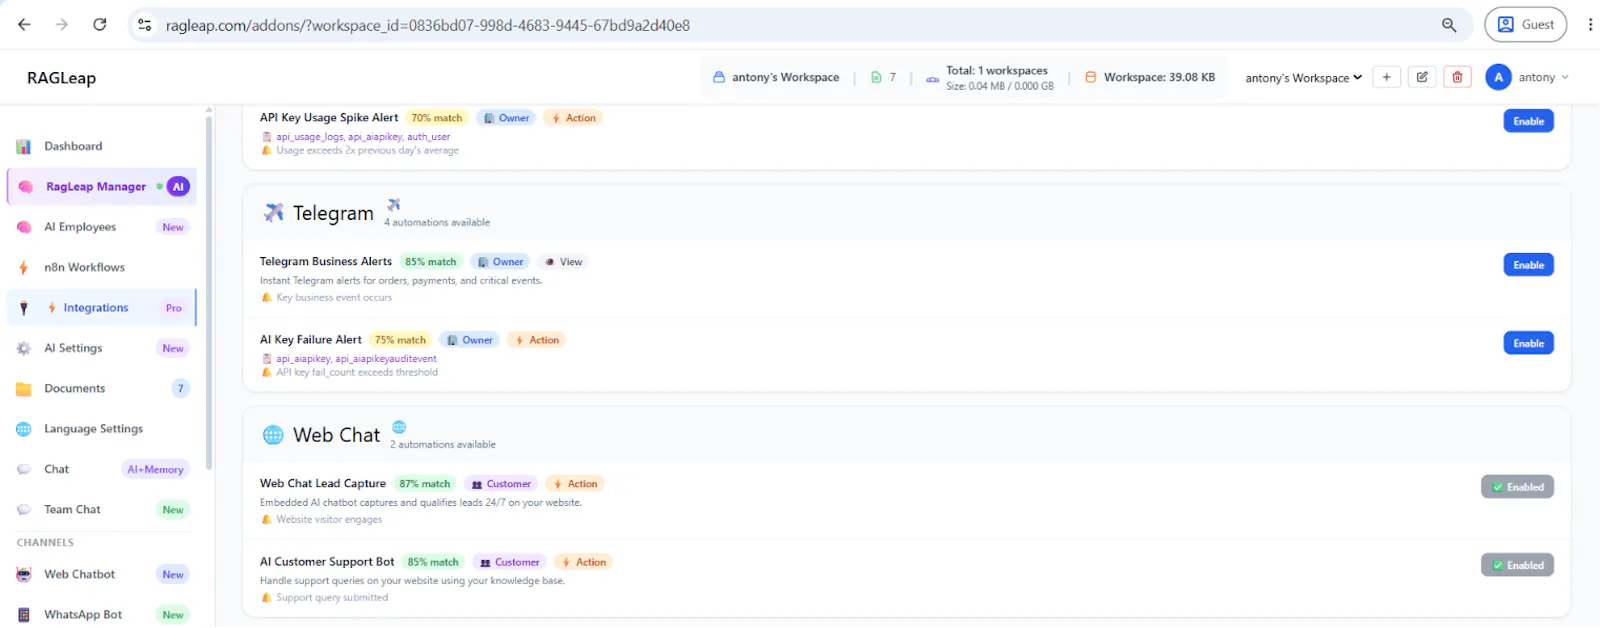The image size is (1600, 628).
Task: Click the Dashboard bar chart icon
Action: tap(24, 147)
